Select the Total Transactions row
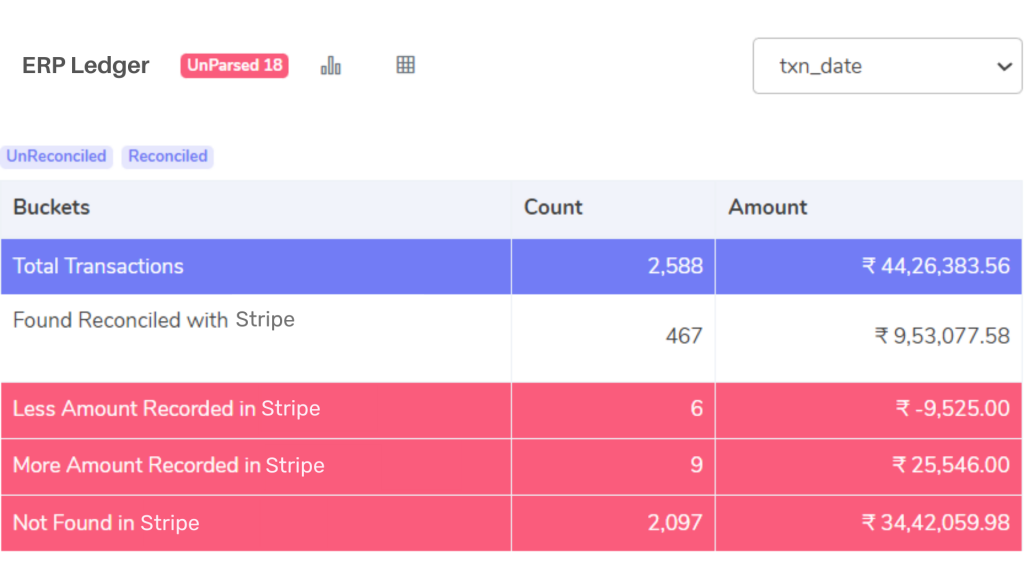The height and width of the screenshot is (576, 1024). [x=511, y=266]
